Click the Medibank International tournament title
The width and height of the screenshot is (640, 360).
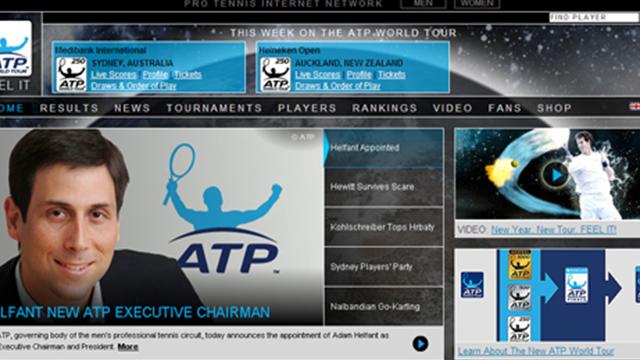point(100,51)
